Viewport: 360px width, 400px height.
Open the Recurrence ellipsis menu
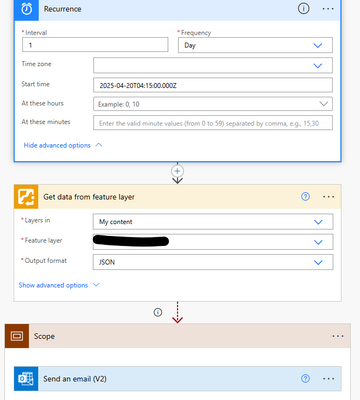(x=328, y=9)
